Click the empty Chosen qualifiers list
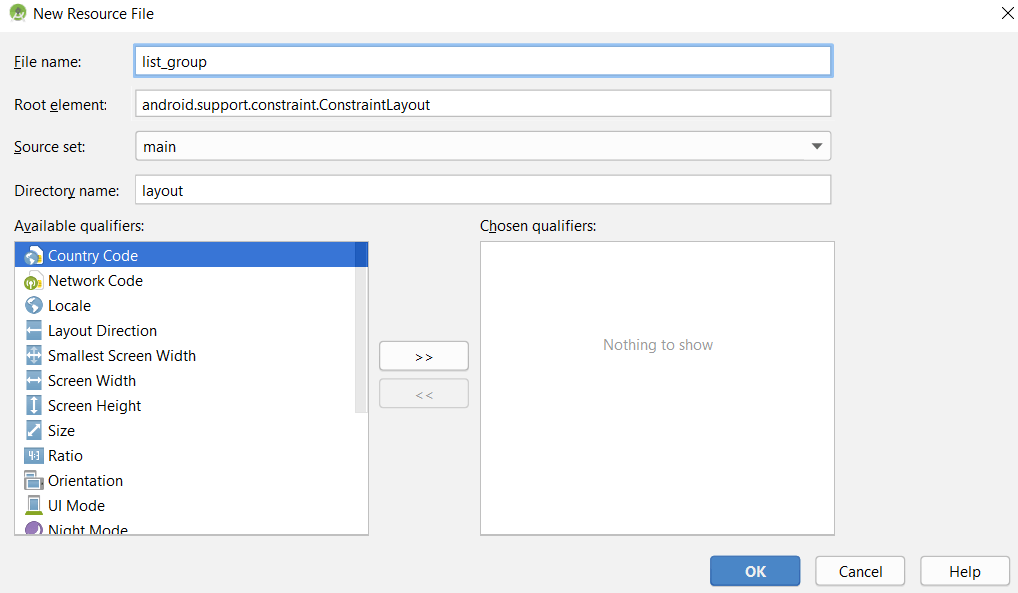Image resolution: width=1018 pixels, height=593 pixels. (x=657, y=388)
